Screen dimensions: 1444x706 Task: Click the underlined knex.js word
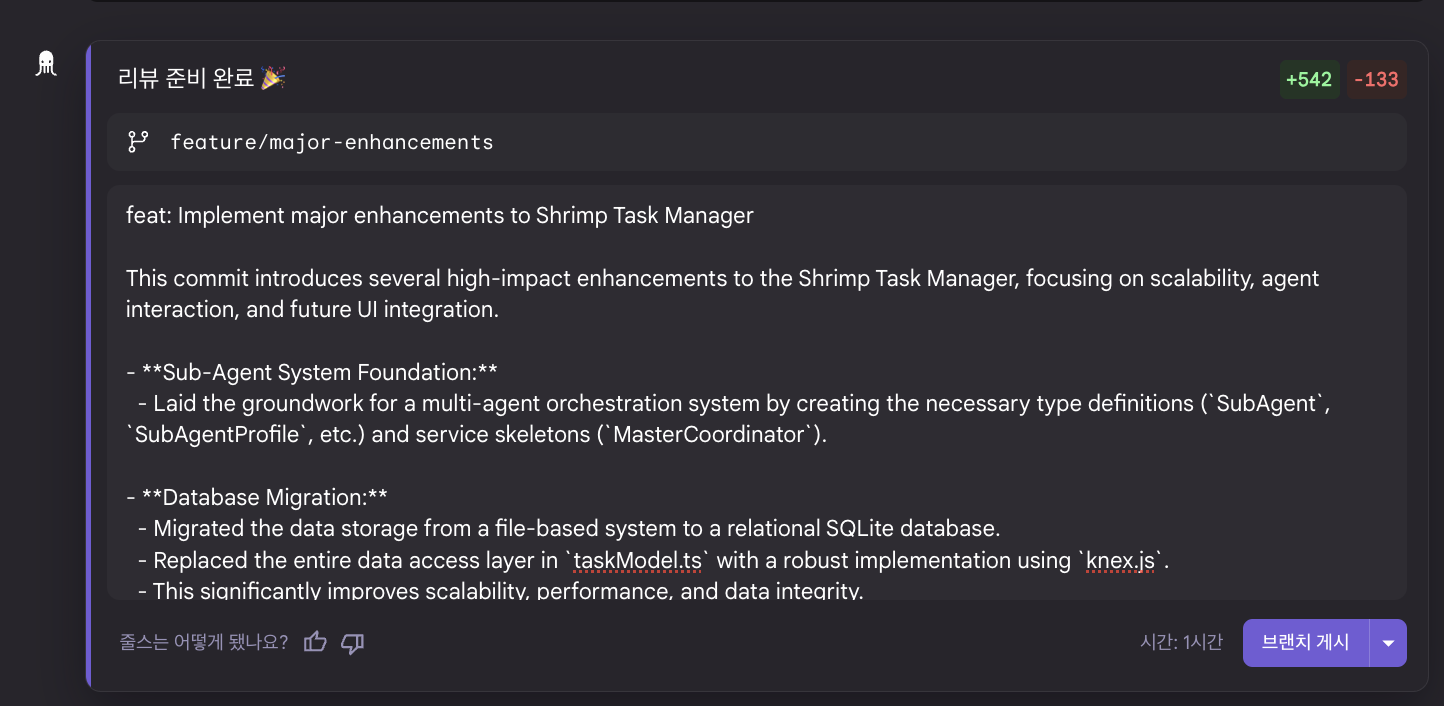click(1121, 560)
